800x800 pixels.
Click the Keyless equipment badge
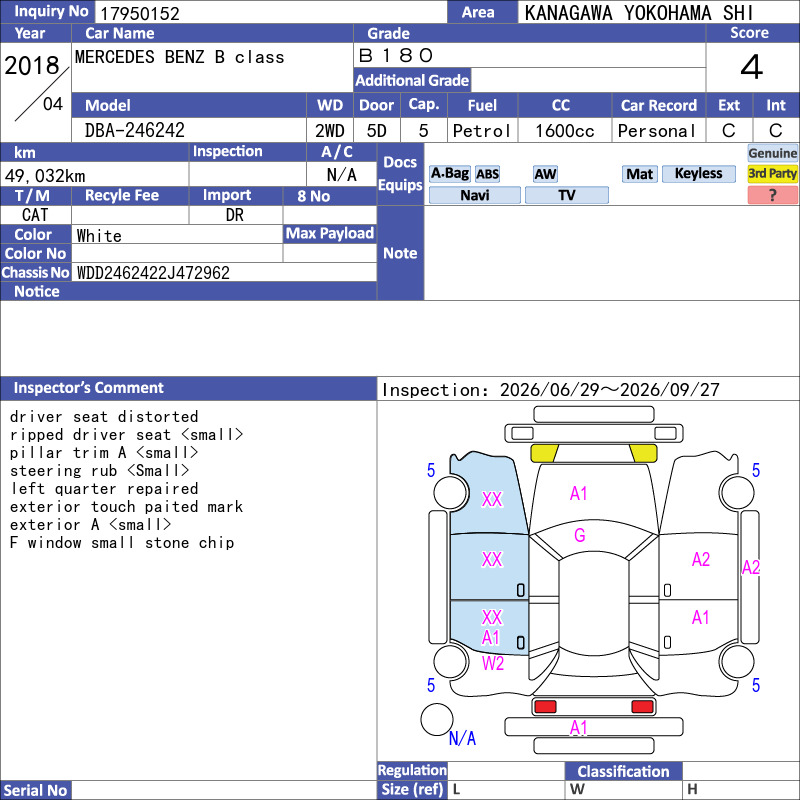[698, 174]
